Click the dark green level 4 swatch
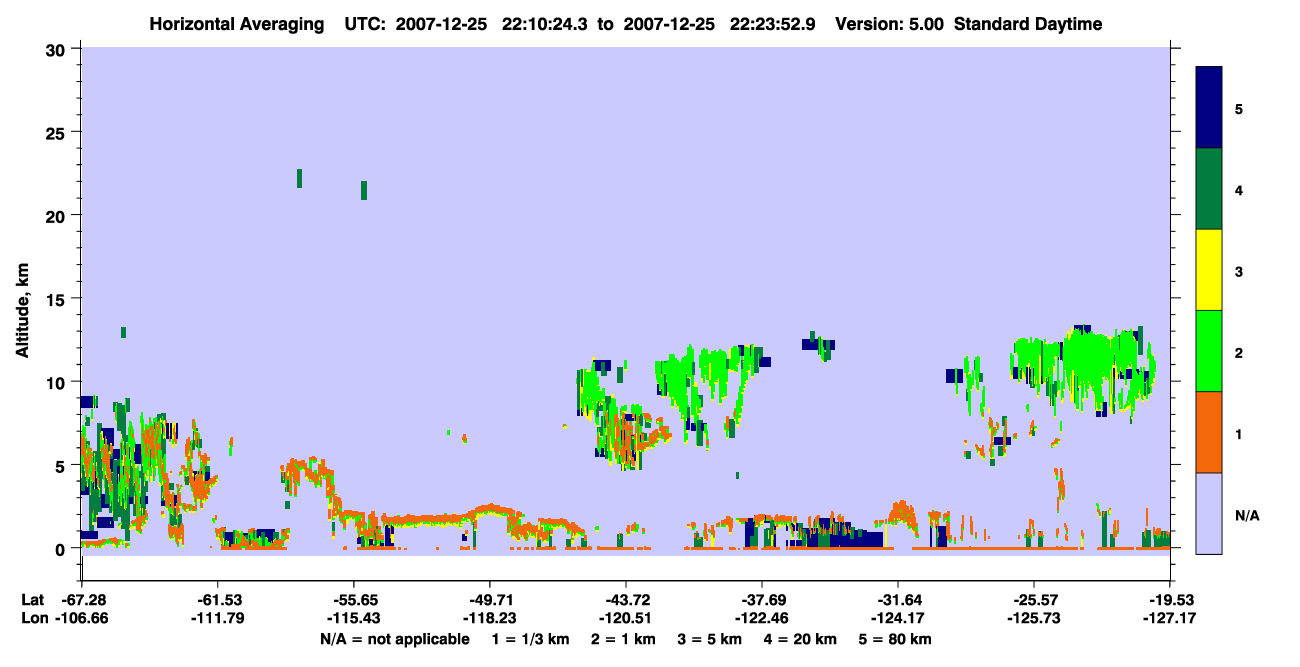The image size is (1300, 667). click(1209, 189)
